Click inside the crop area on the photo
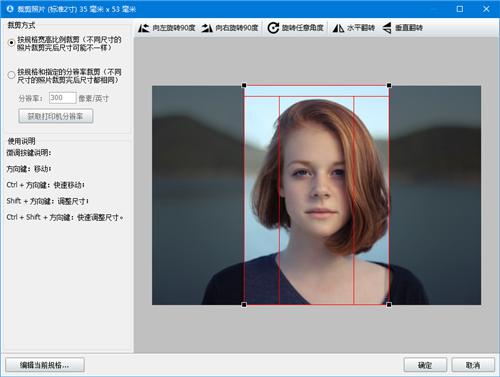Viewport: 500px width, 377px height. click(x=316, y=195)
